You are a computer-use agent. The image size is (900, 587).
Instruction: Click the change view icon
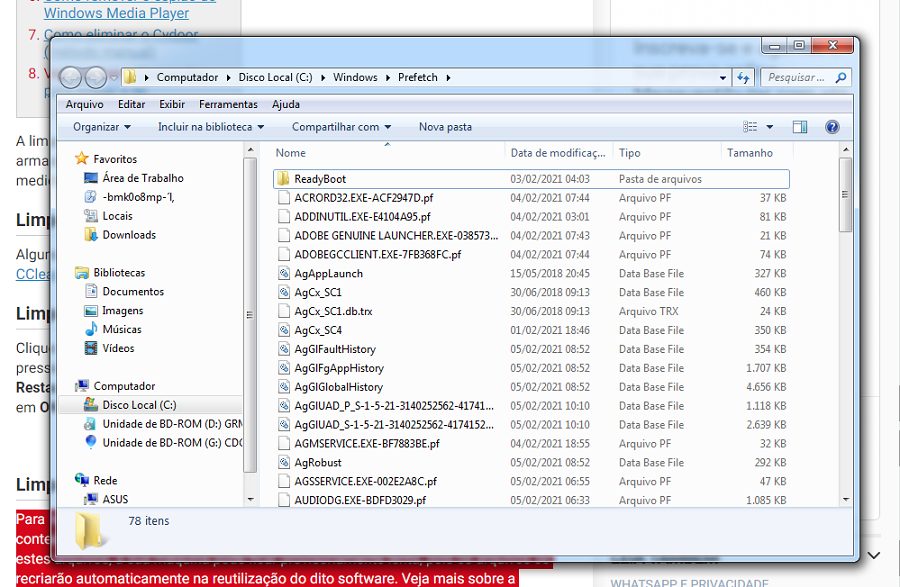(750, 127)
